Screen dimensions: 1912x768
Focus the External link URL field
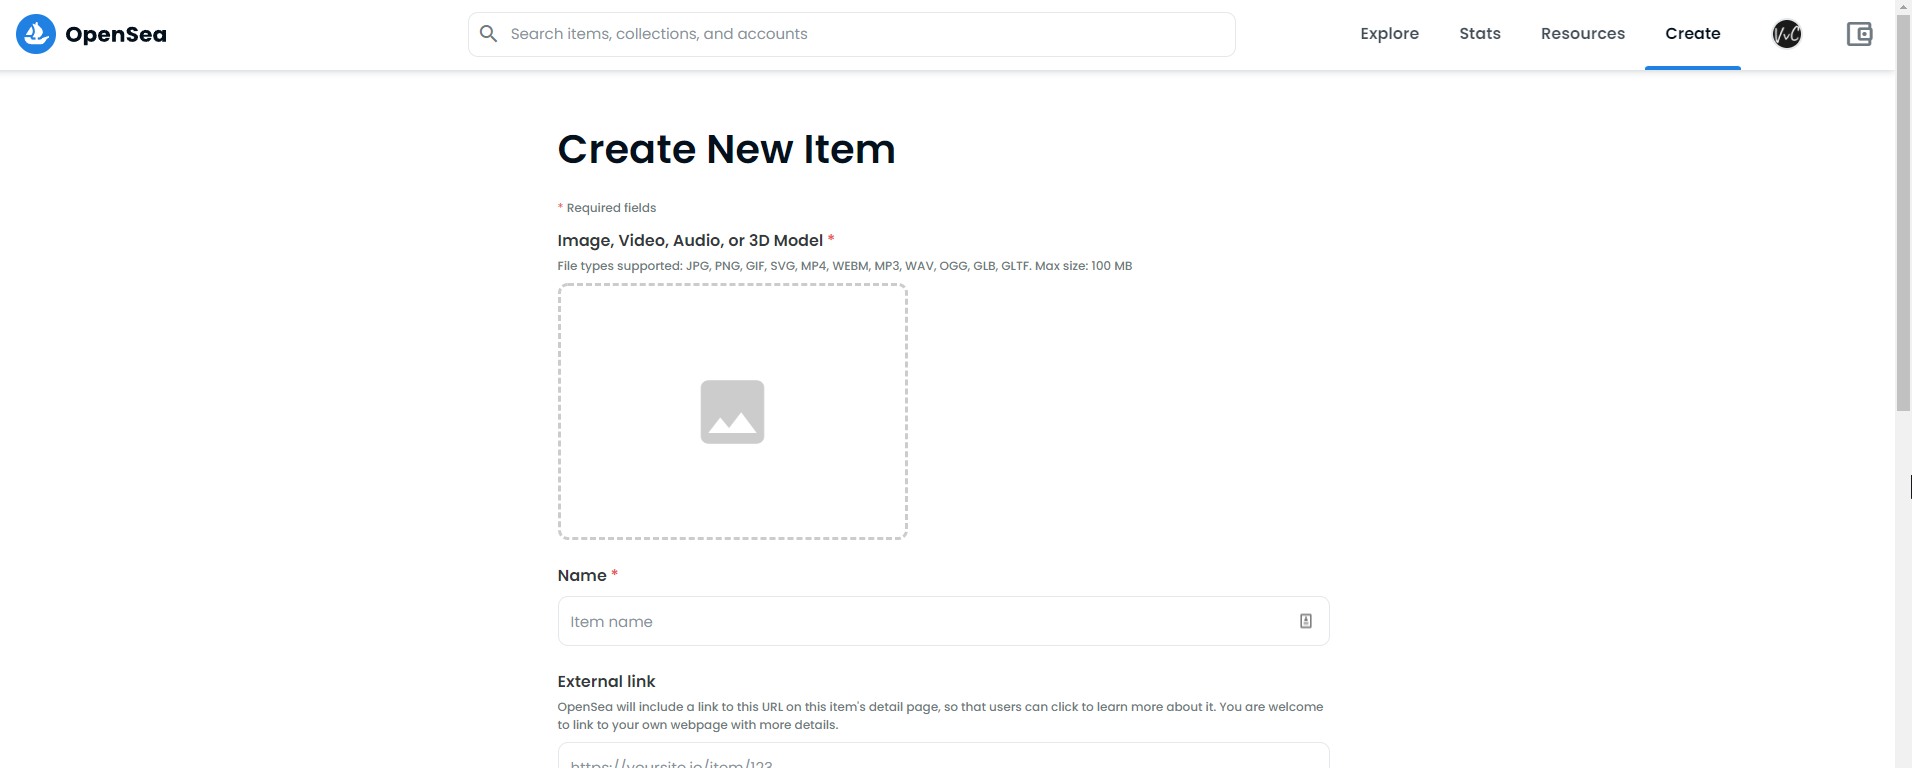[942, 757]
